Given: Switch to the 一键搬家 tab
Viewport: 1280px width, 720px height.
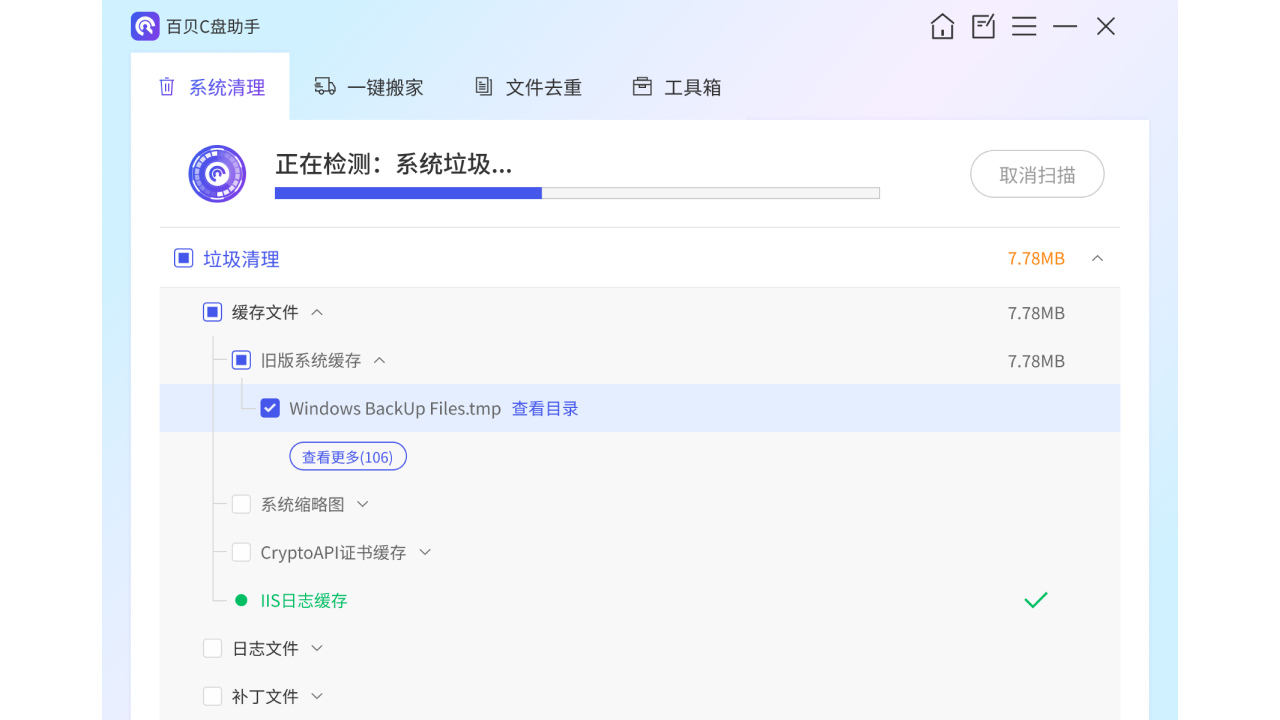Looking at the screenshot, I should pos(369,87).
